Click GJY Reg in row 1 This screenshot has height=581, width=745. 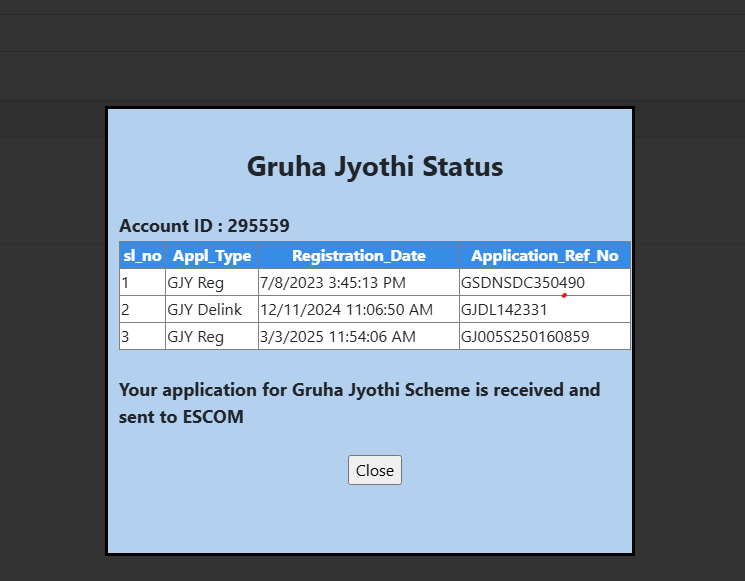[195, 283]
